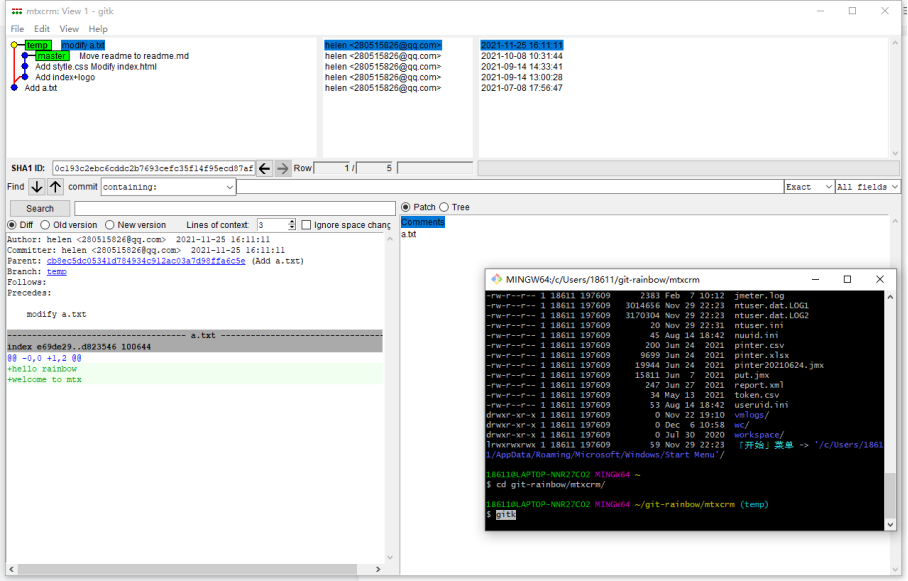Find previous commit with up arrow
Image resolution: width=908 pixels, height=581 pixels.
pos(55,187)
